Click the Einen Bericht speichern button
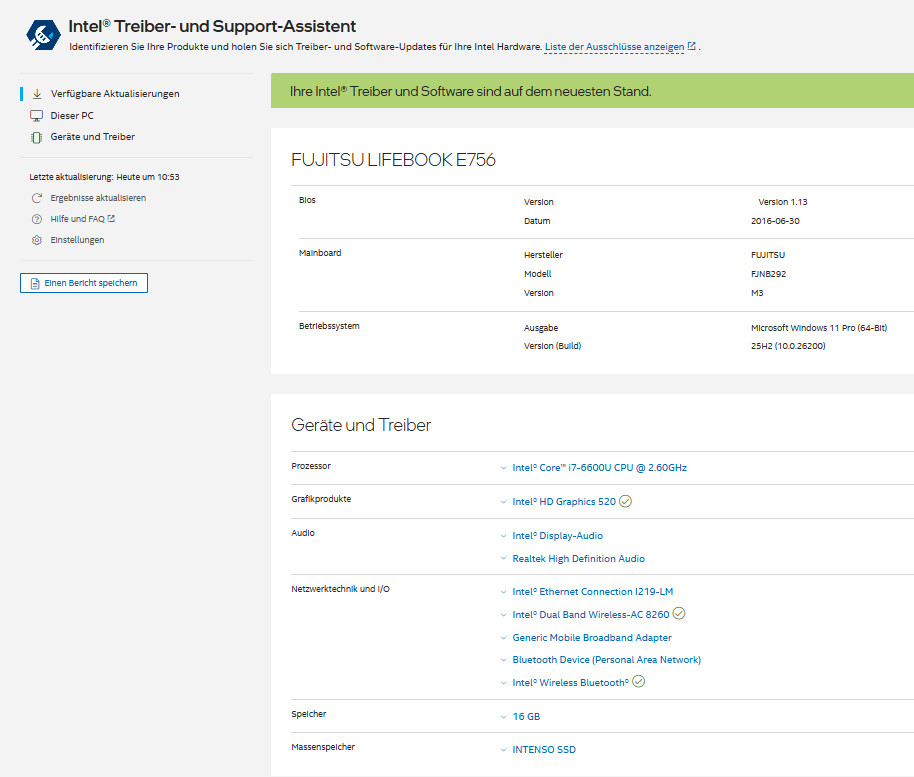914x777 pixels. pyautogui.click(x=84, y=284)
